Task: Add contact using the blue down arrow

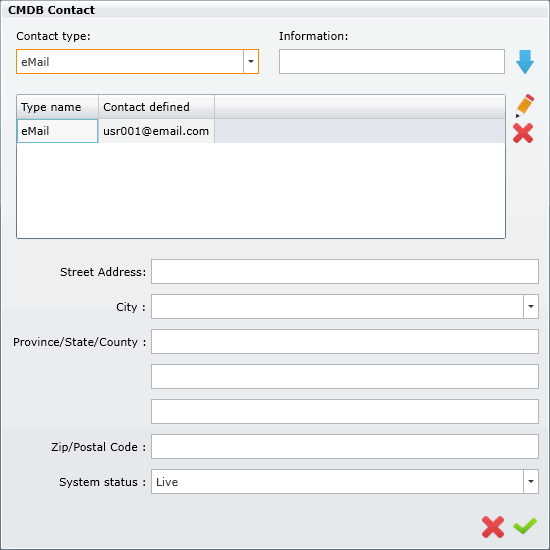Action: point(525,62)
